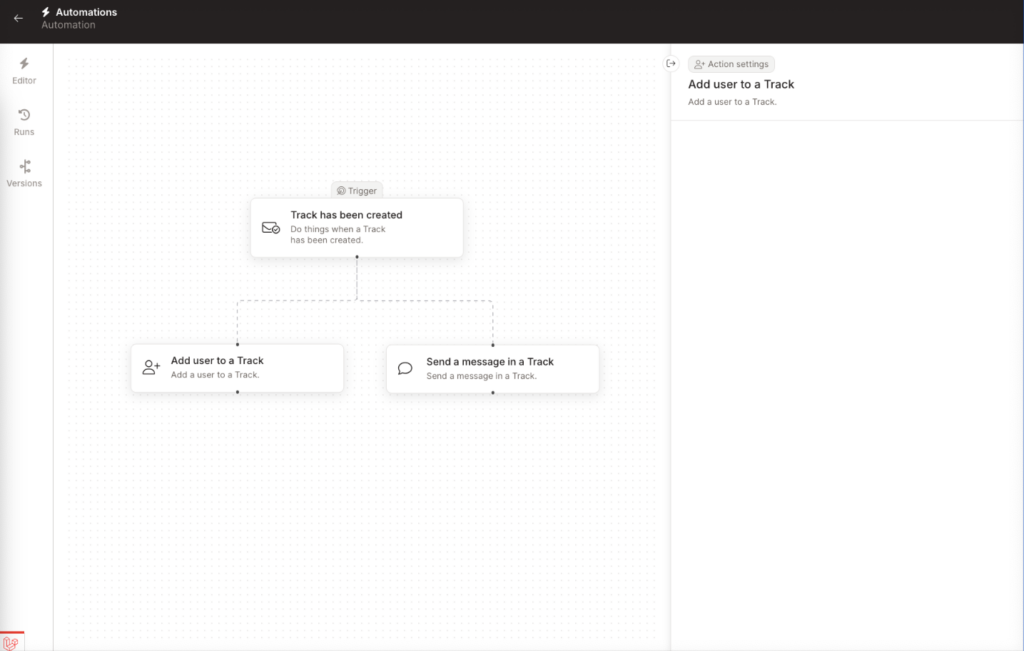Go back using the top-left arrow
This screenshot has height=651, width=1024.
coord(18,18)
